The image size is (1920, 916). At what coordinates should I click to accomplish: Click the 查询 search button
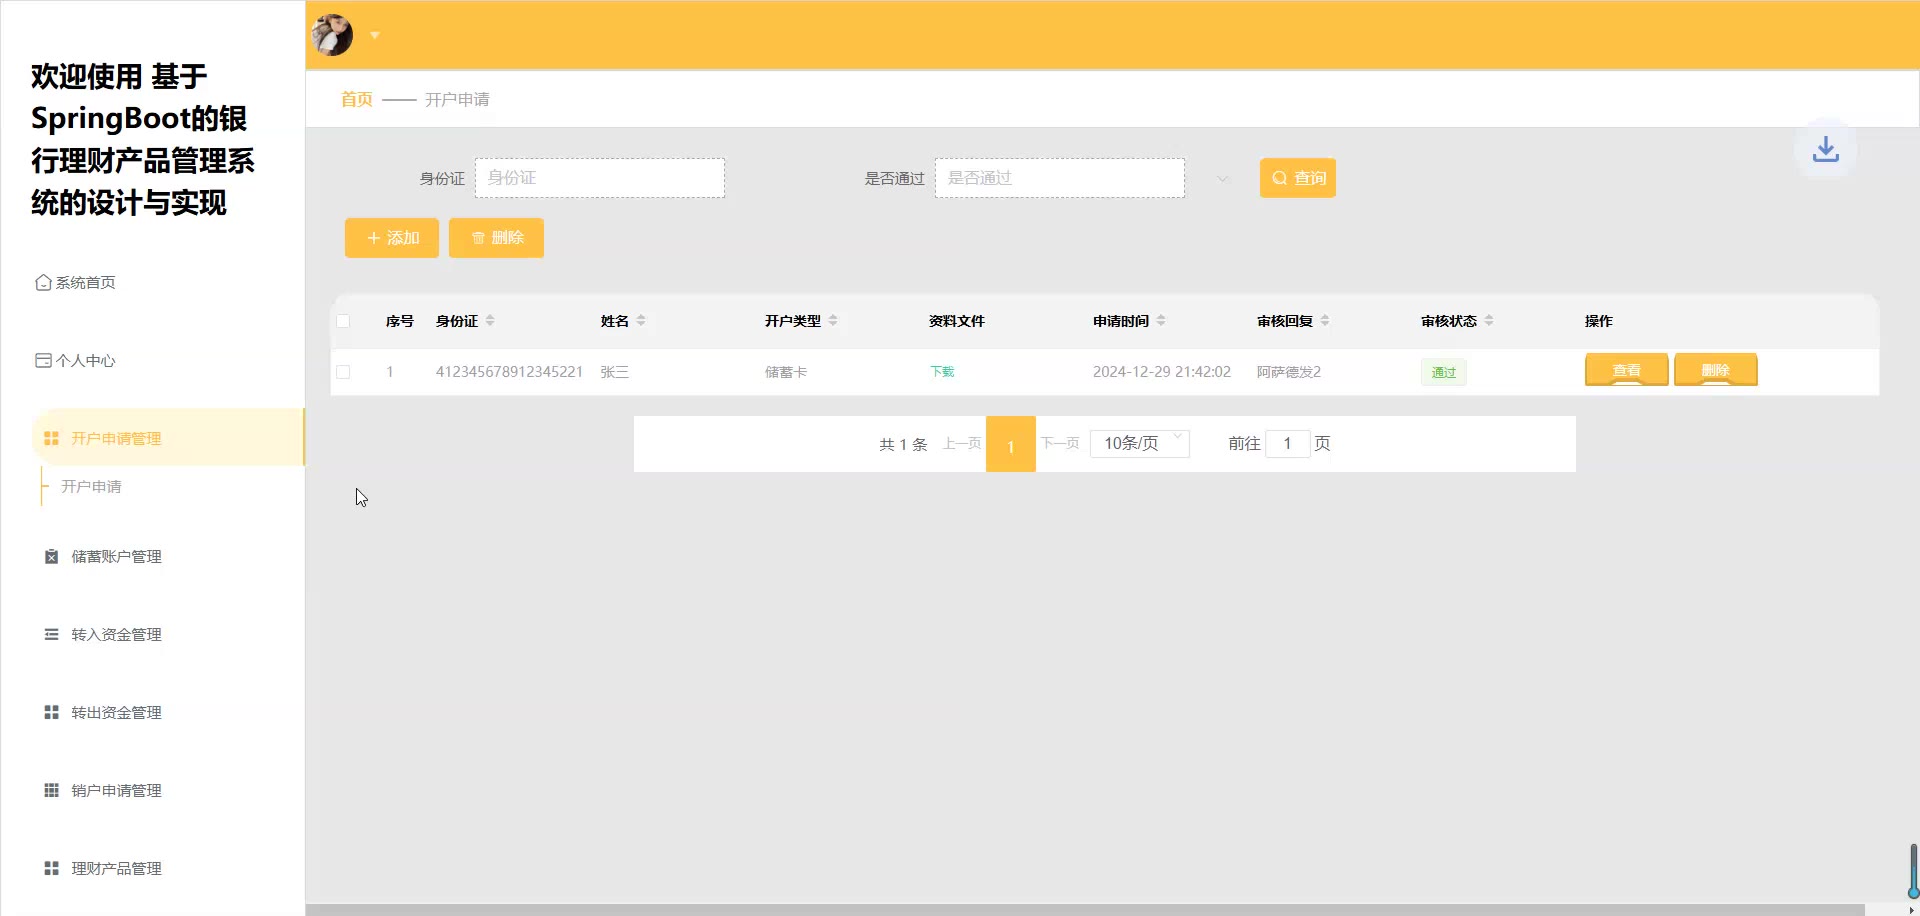tap(1297, 178)
